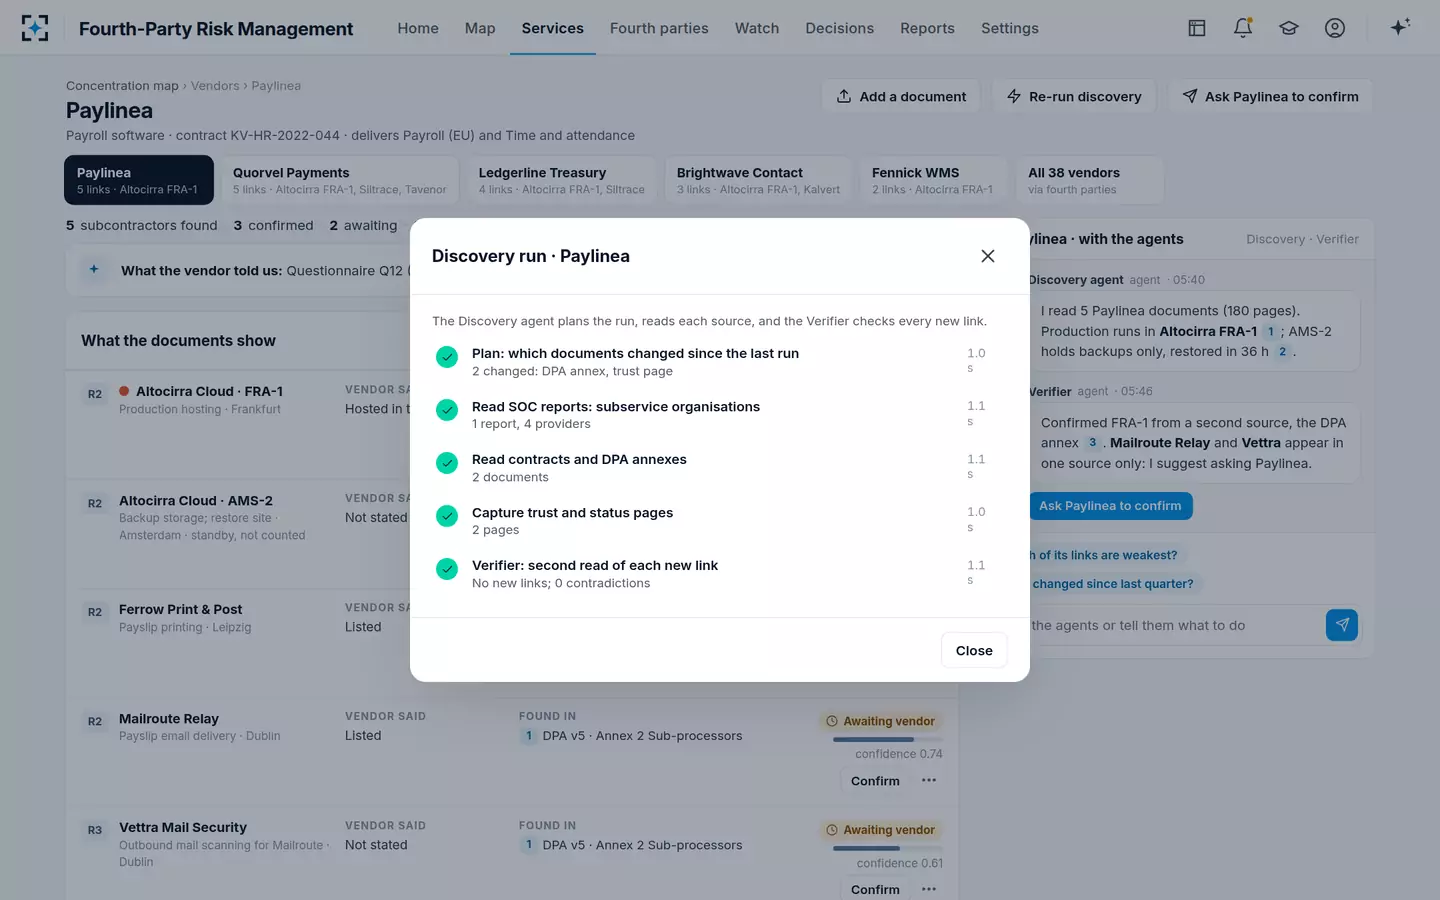Open the learning graduation cap icon
Image resolution: width=1440 pixels, height=900 pixels.
pos(1289,28)
